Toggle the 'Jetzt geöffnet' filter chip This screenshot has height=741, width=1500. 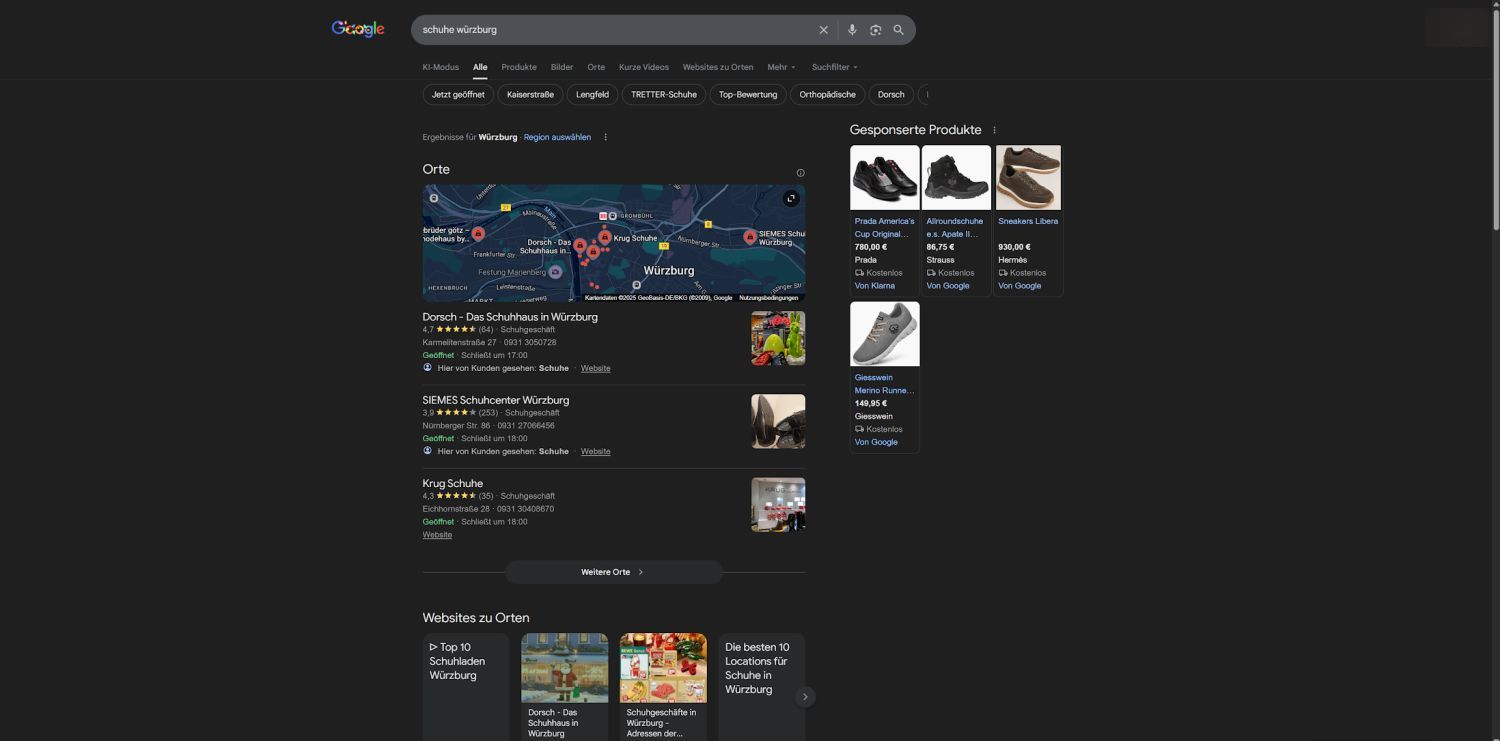[458, 95]
